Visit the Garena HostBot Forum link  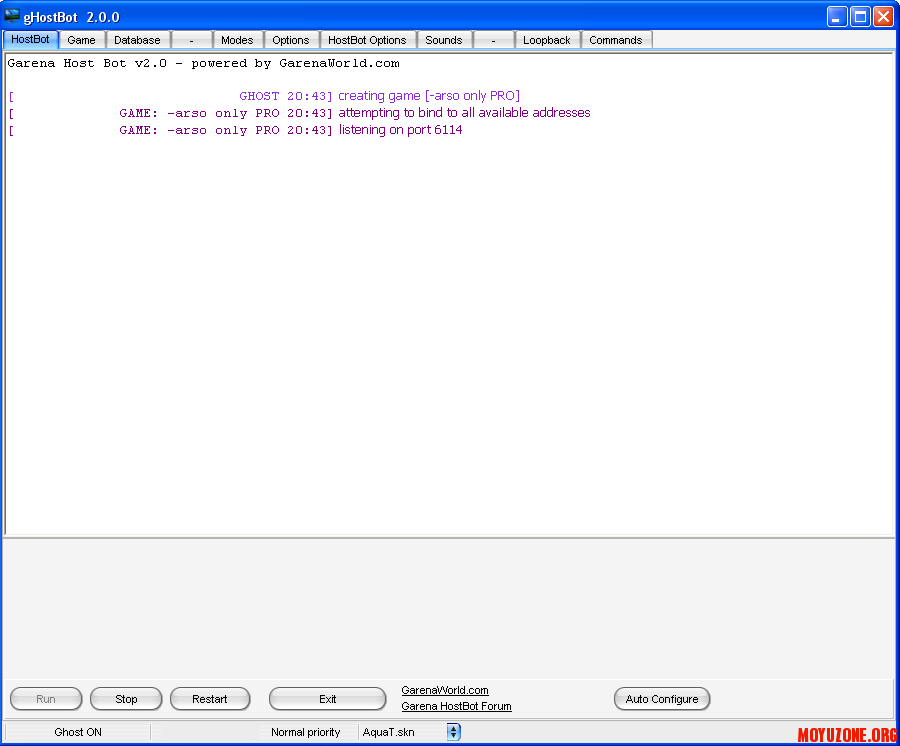(456, 706)
